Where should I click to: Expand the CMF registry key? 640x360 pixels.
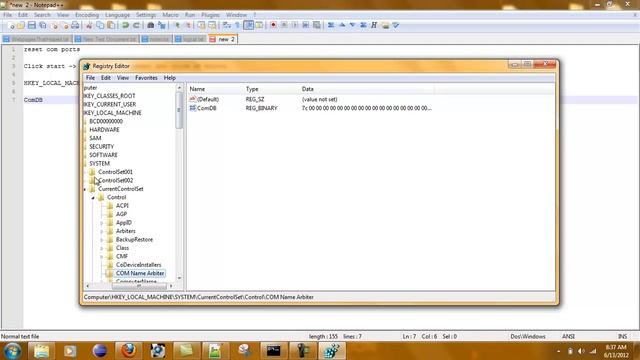pos(102,257)
